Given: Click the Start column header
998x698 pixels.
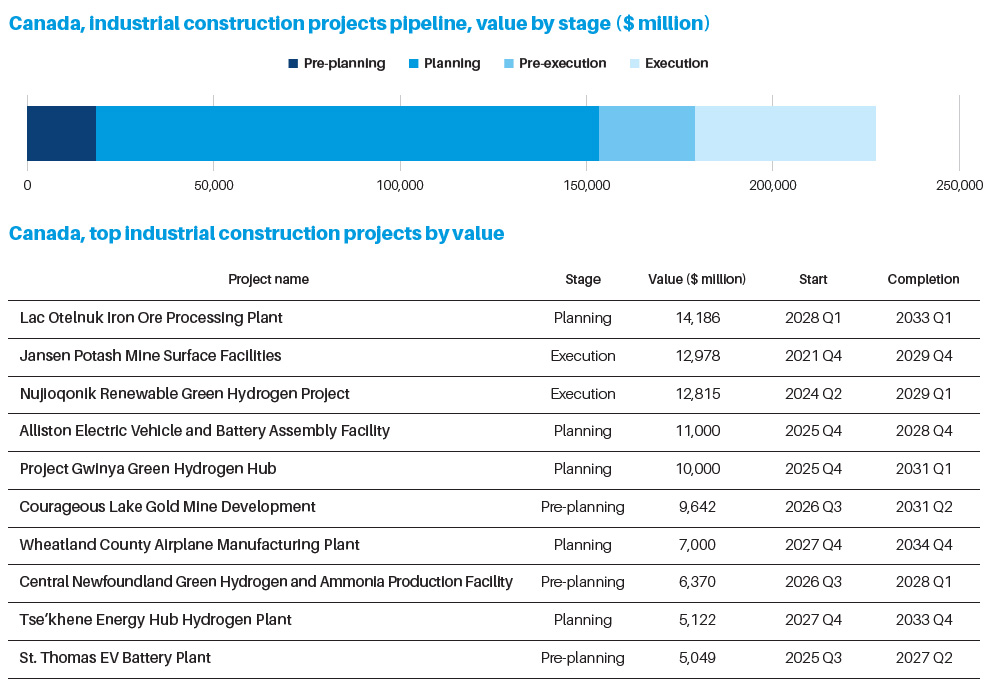Looking at the screenshot, I should click(813, 280).
